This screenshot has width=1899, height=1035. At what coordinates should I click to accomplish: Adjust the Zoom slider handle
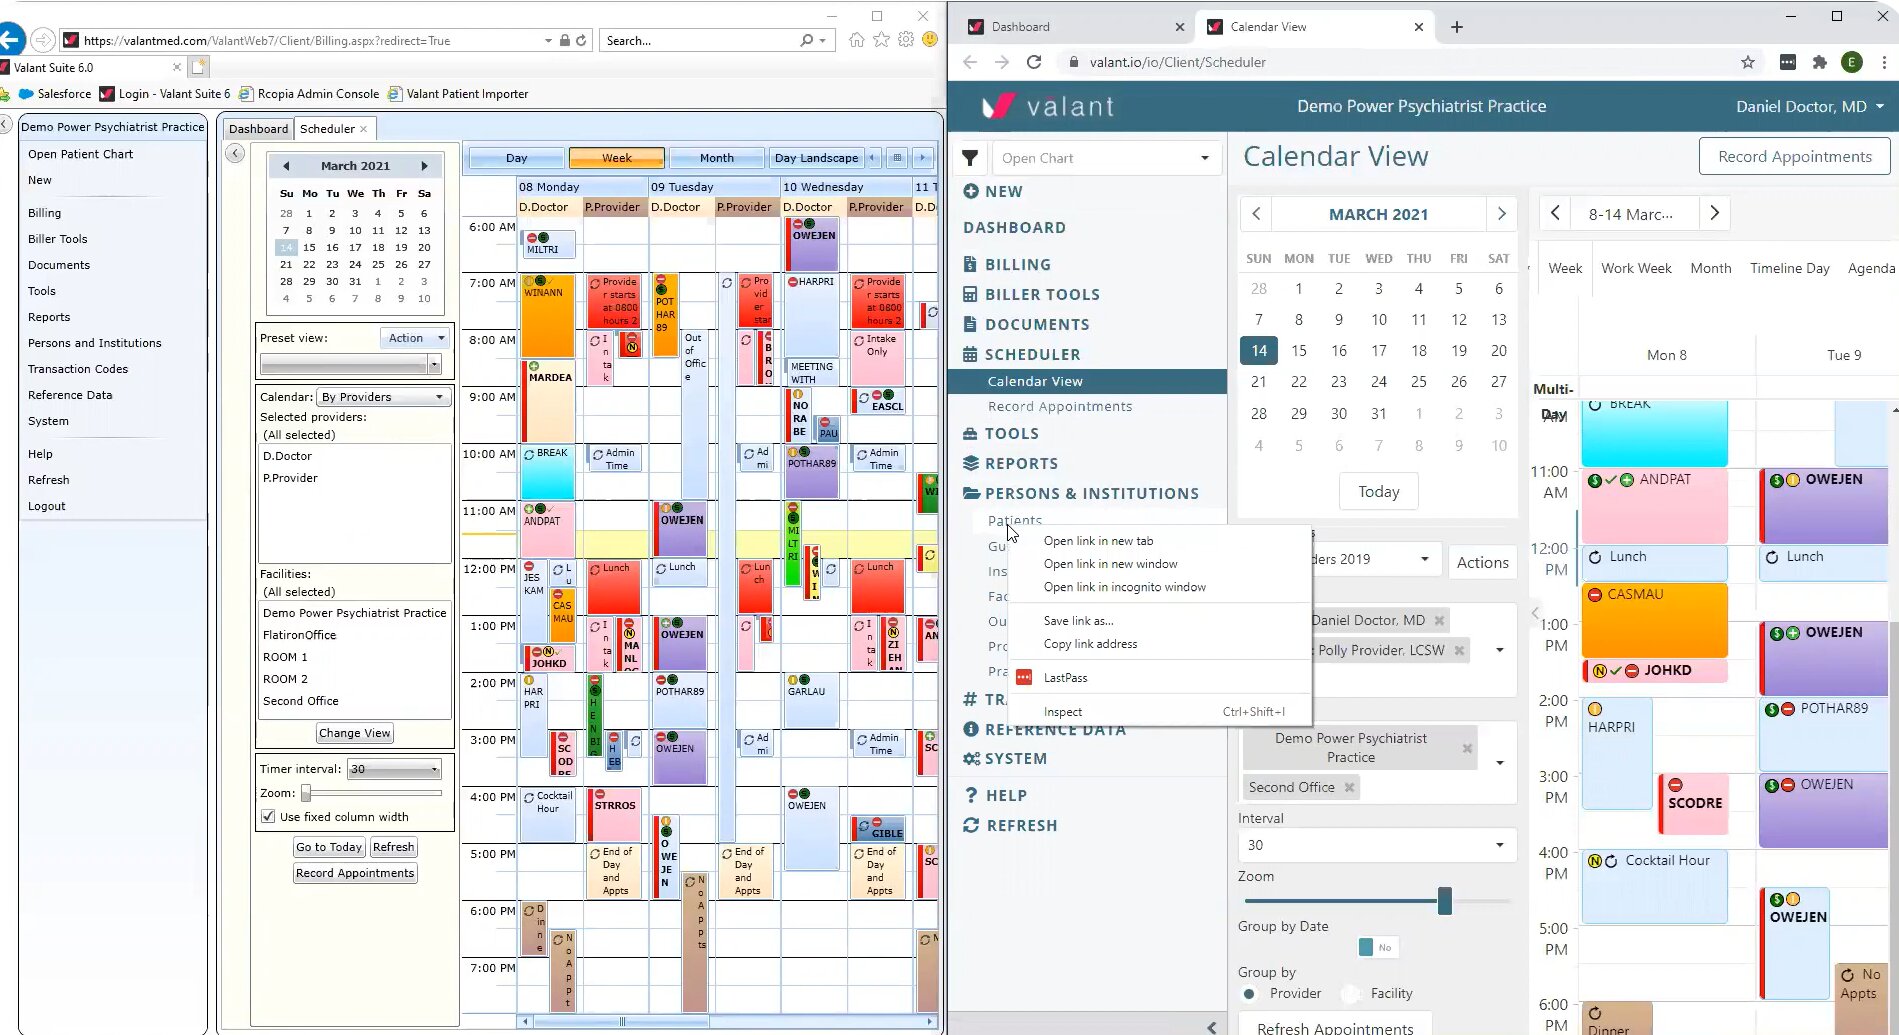[x=1444, y=901]
